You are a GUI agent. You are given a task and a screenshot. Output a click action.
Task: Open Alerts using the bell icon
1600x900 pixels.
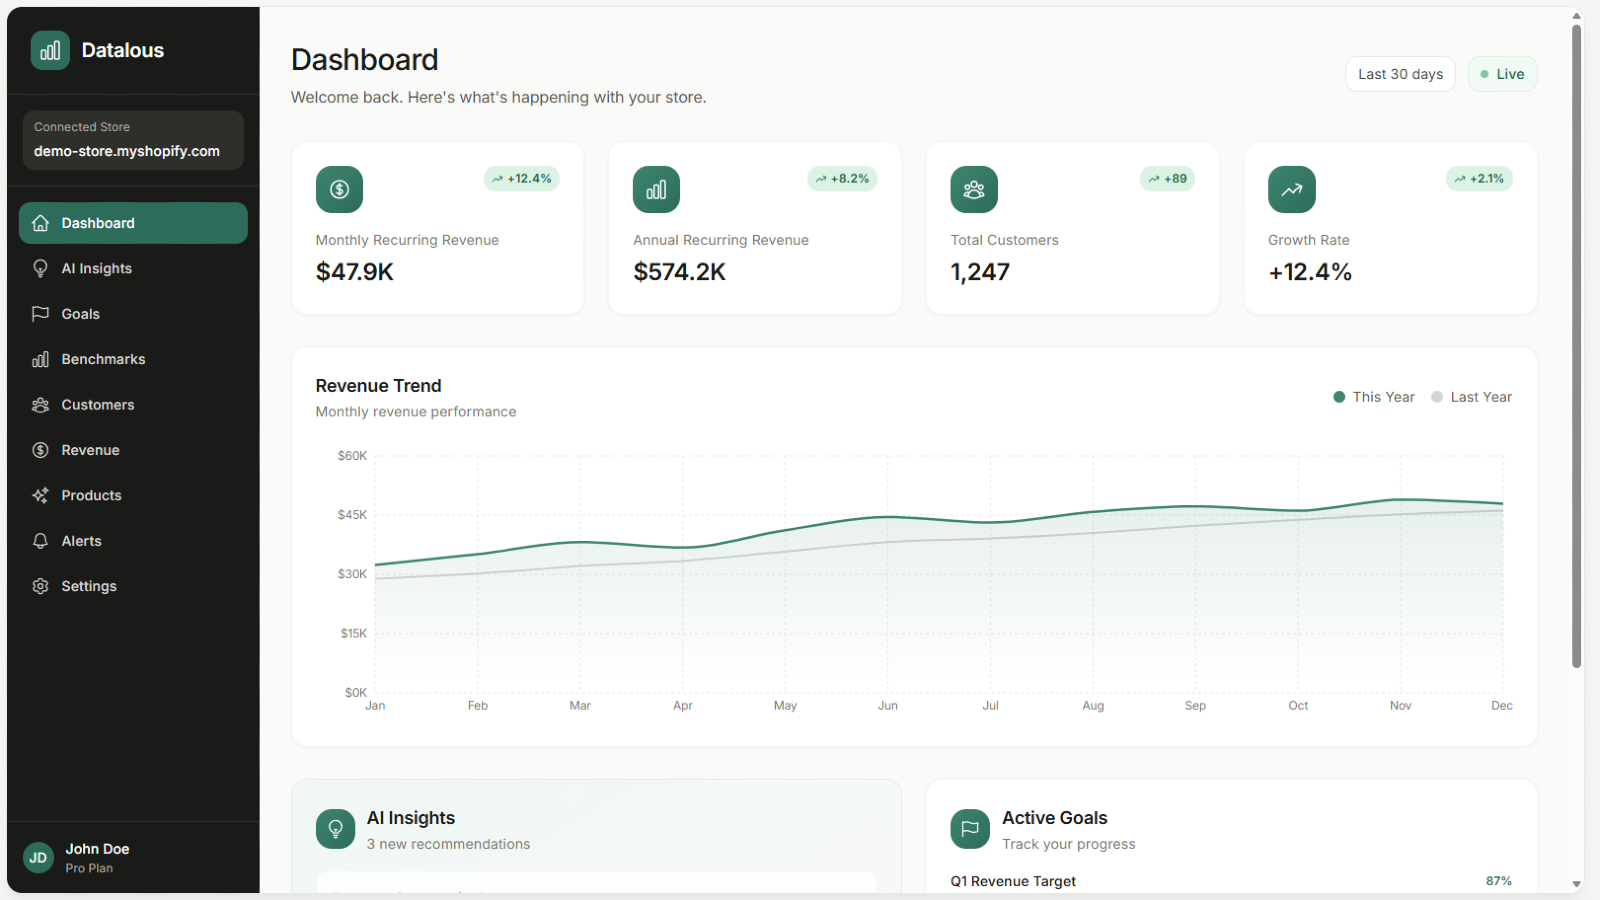[x=40, y=540]
